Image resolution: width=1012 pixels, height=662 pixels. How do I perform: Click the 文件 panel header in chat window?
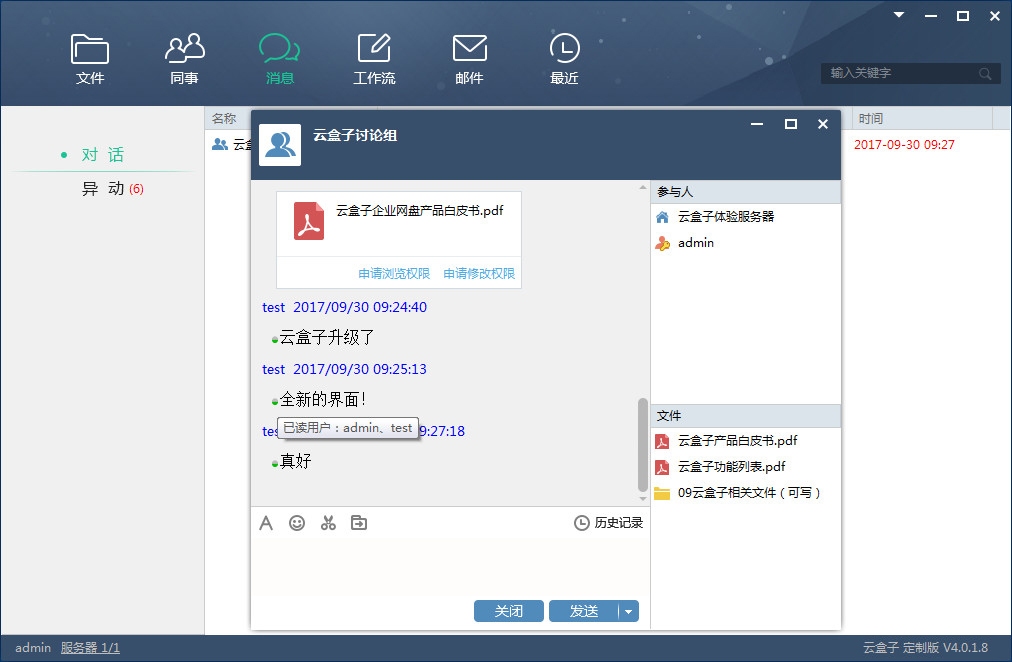(x=745, y=416)
